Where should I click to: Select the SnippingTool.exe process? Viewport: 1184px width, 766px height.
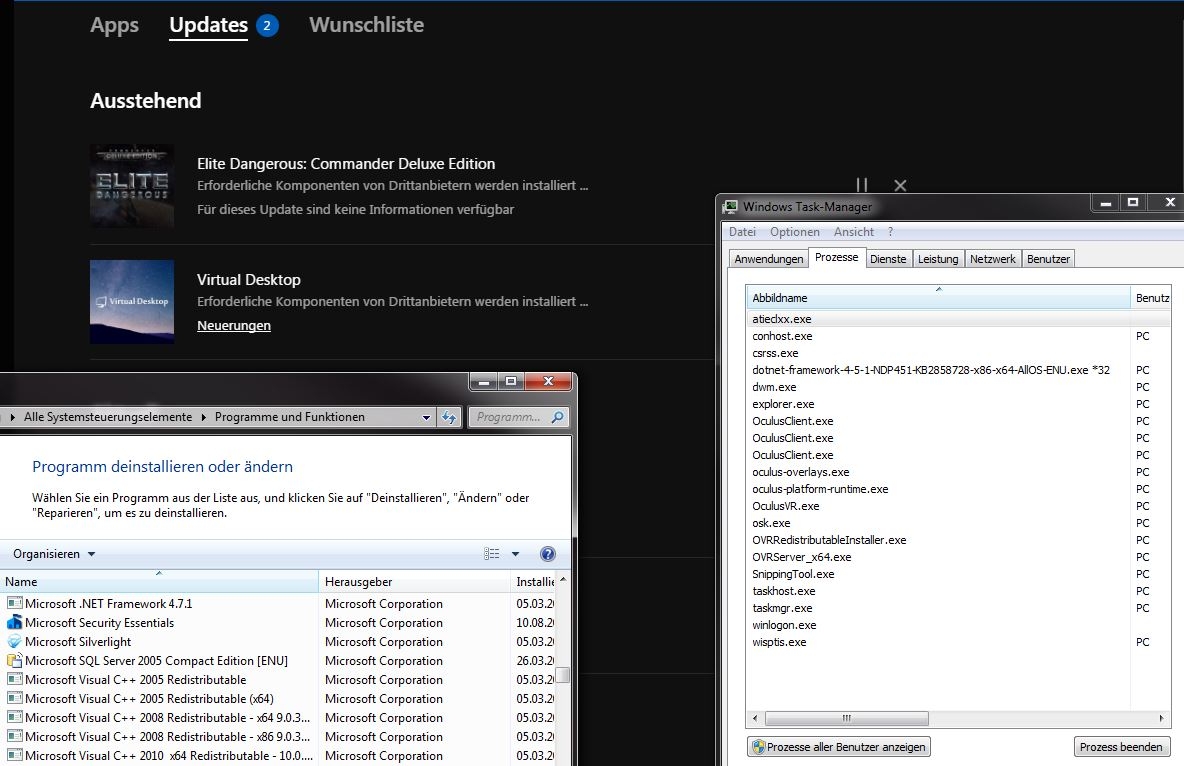[793, 574]
